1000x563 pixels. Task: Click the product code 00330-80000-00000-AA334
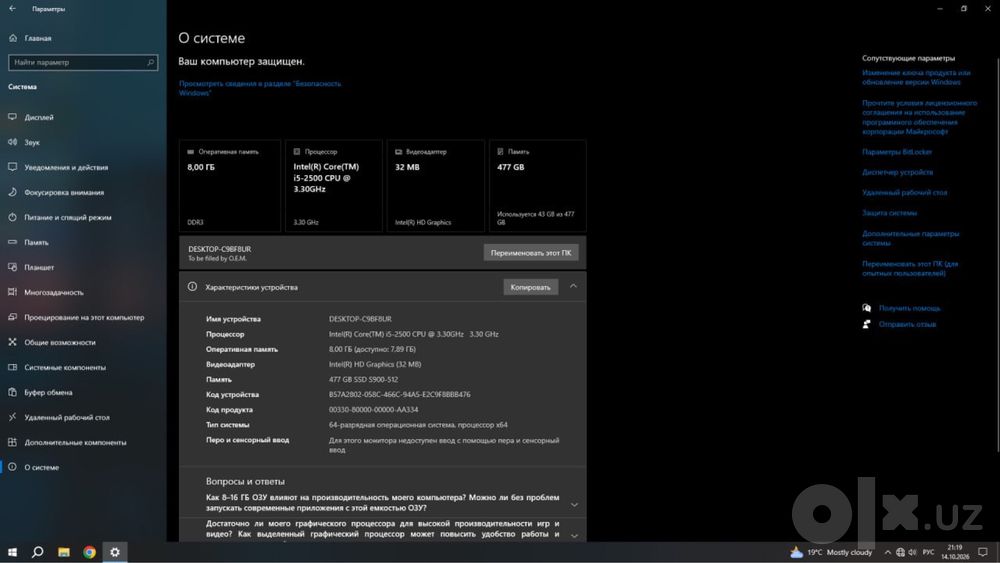(374, 409)
